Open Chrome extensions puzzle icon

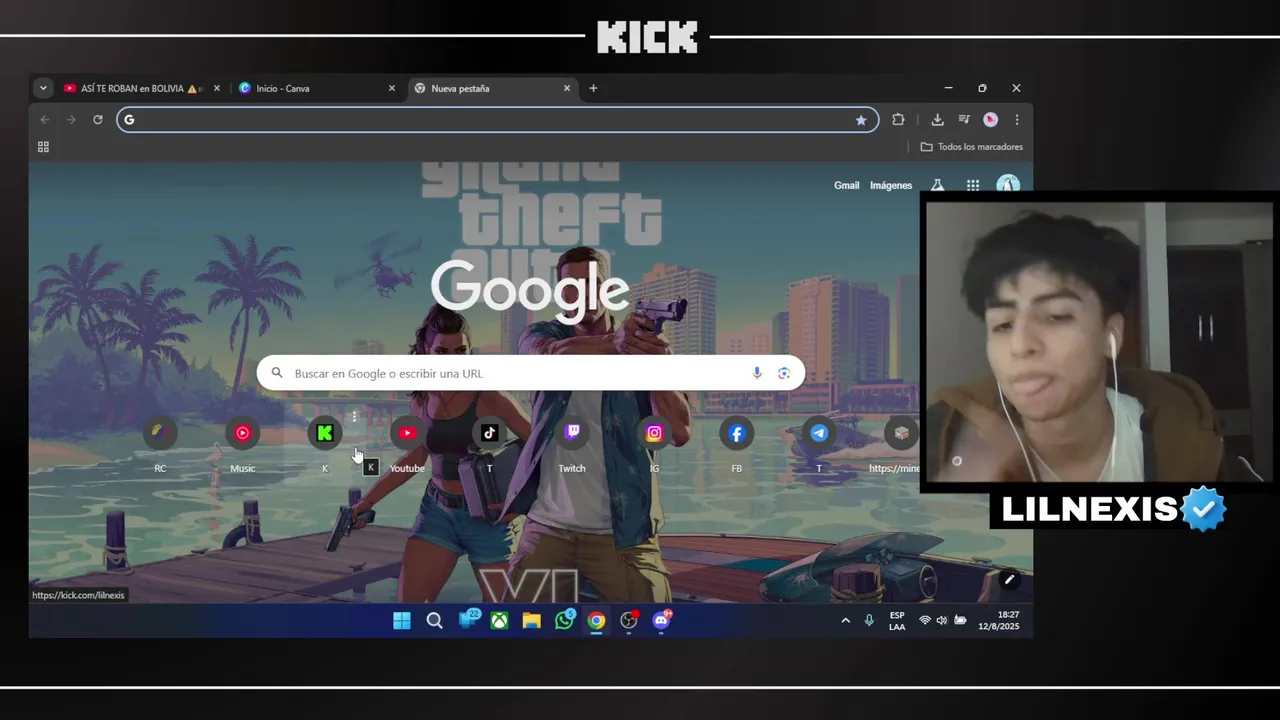[898, 120]
